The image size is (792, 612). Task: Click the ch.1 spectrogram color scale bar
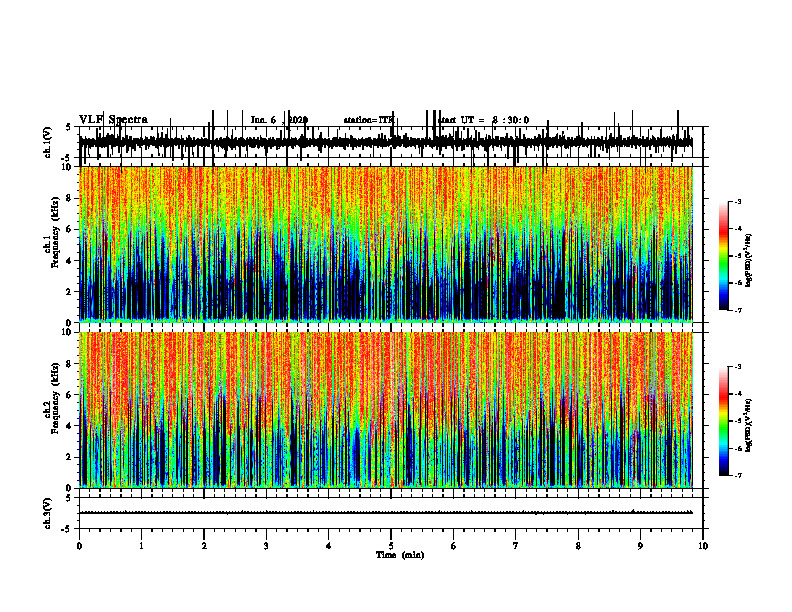point(724,256)
